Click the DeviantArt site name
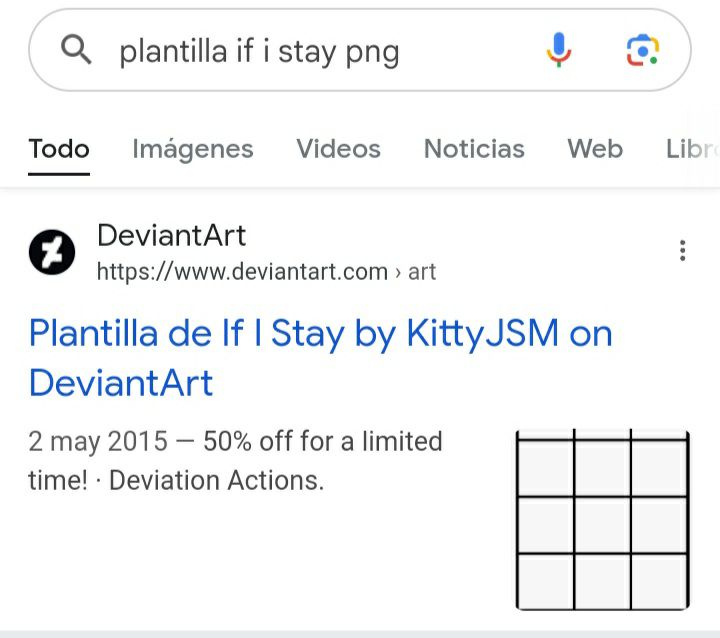This screenshot has width=720, height=638. [x=172, y=236]
